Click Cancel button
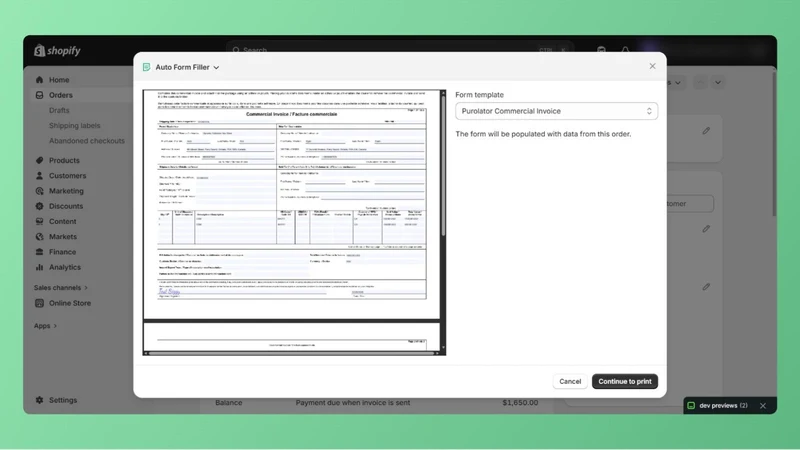Viewport: 800px width, 450px height. tap(570, 382)
